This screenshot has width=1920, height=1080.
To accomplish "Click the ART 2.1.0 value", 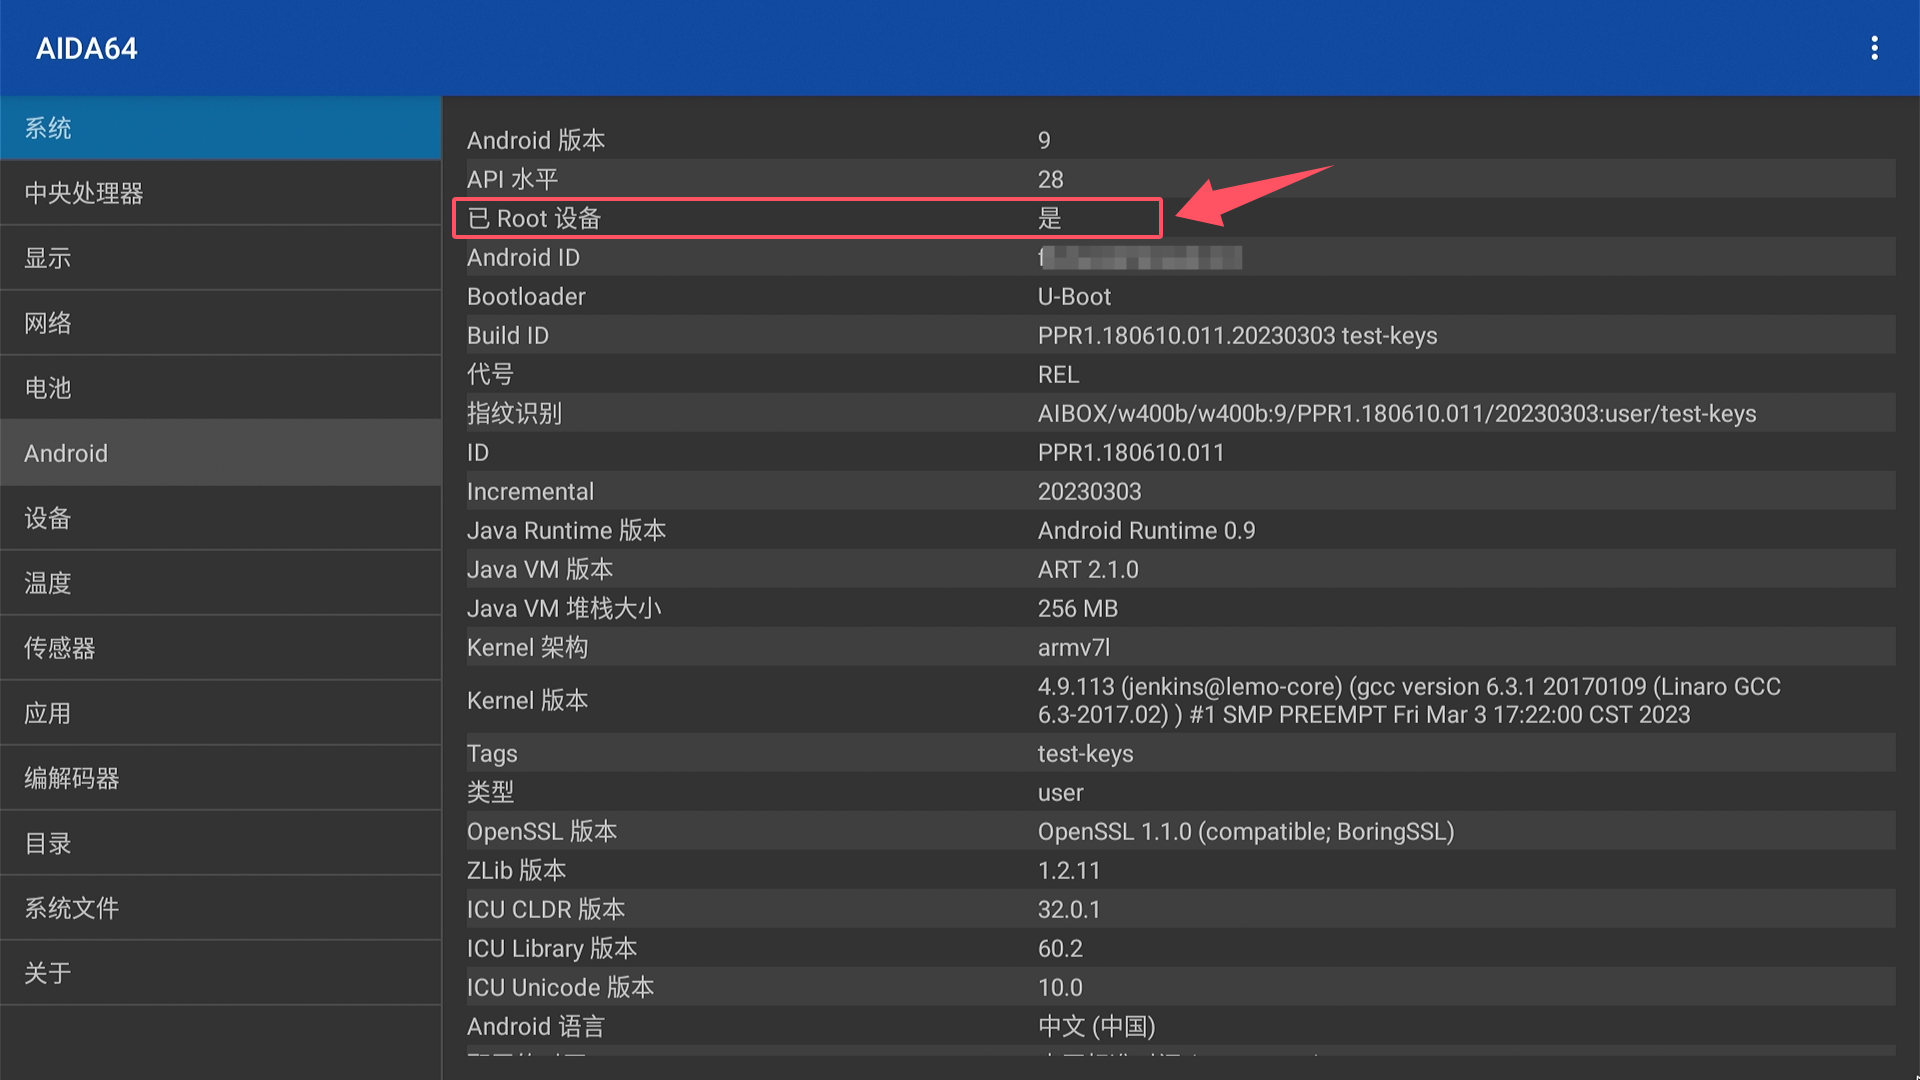I will [x=1088, y=569].
